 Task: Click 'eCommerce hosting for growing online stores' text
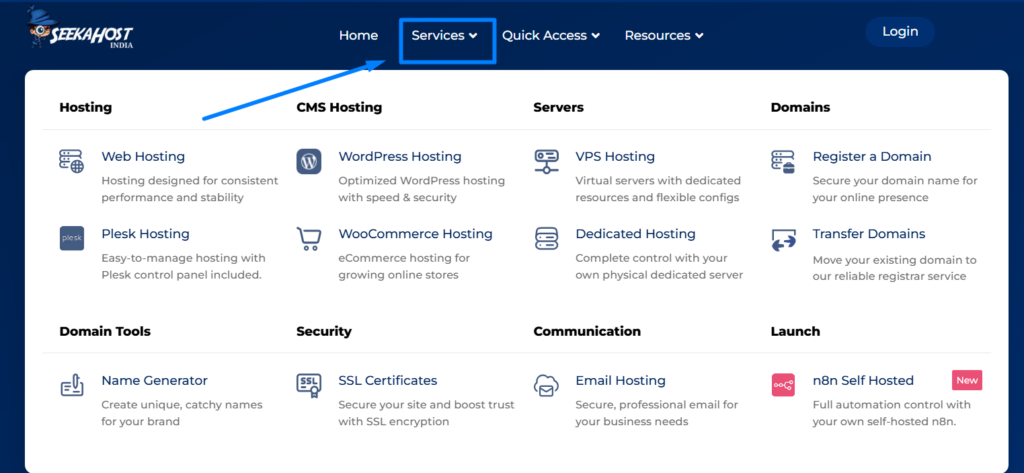404,267
